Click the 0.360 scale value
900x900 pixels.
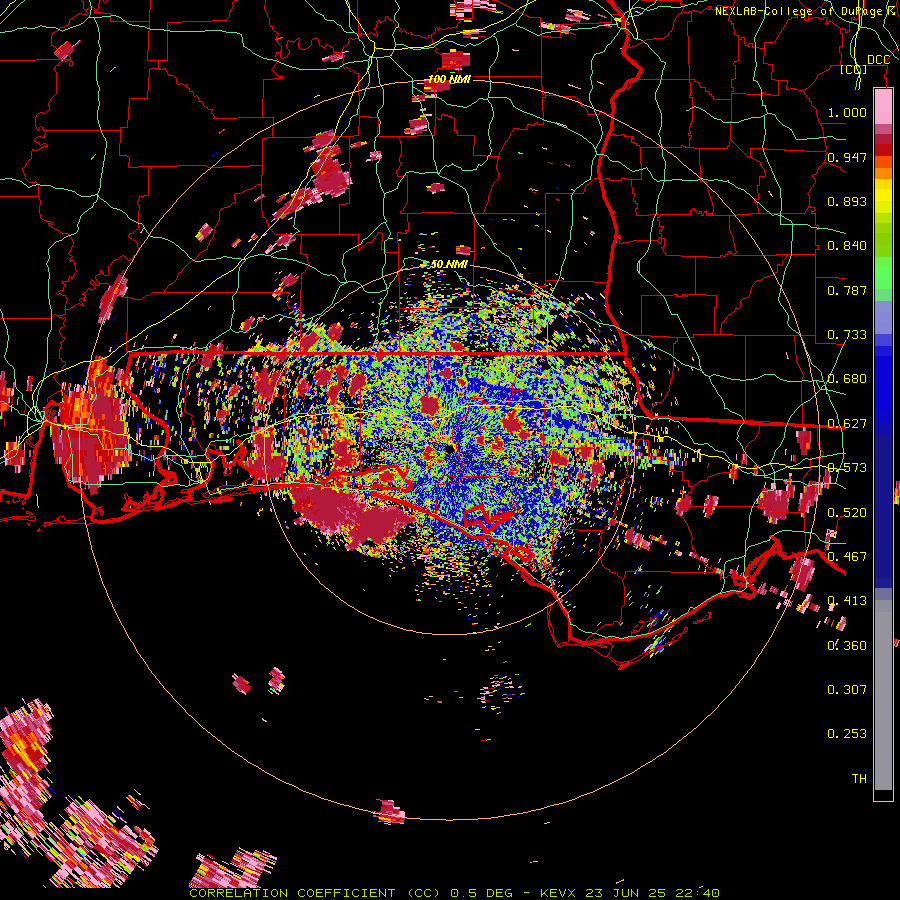click(x=847, y=646)
